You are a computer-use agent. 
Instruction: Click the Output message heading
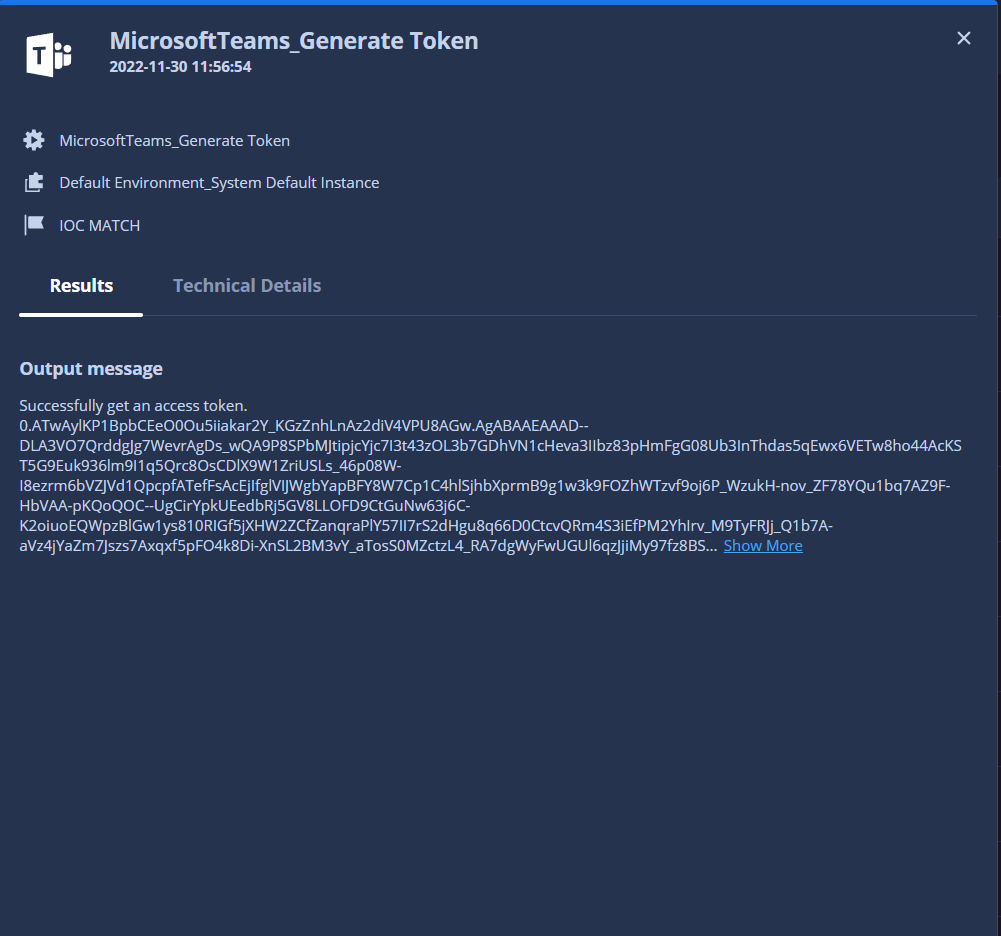click(x=91, y=368)
